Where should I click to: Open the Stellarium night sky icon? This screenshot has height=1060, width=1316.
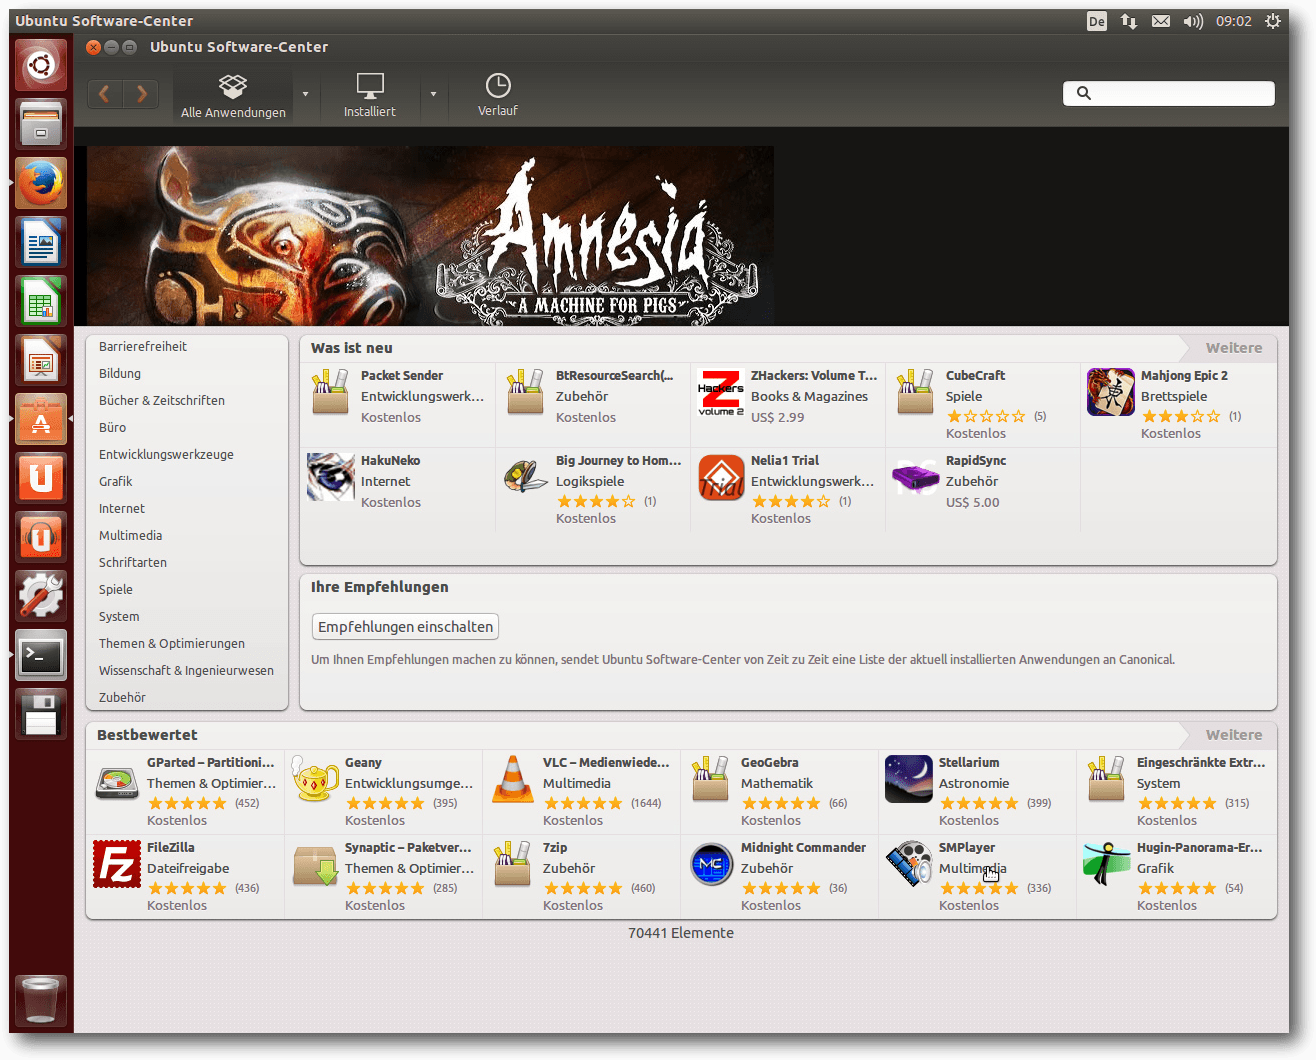(909, 779)
